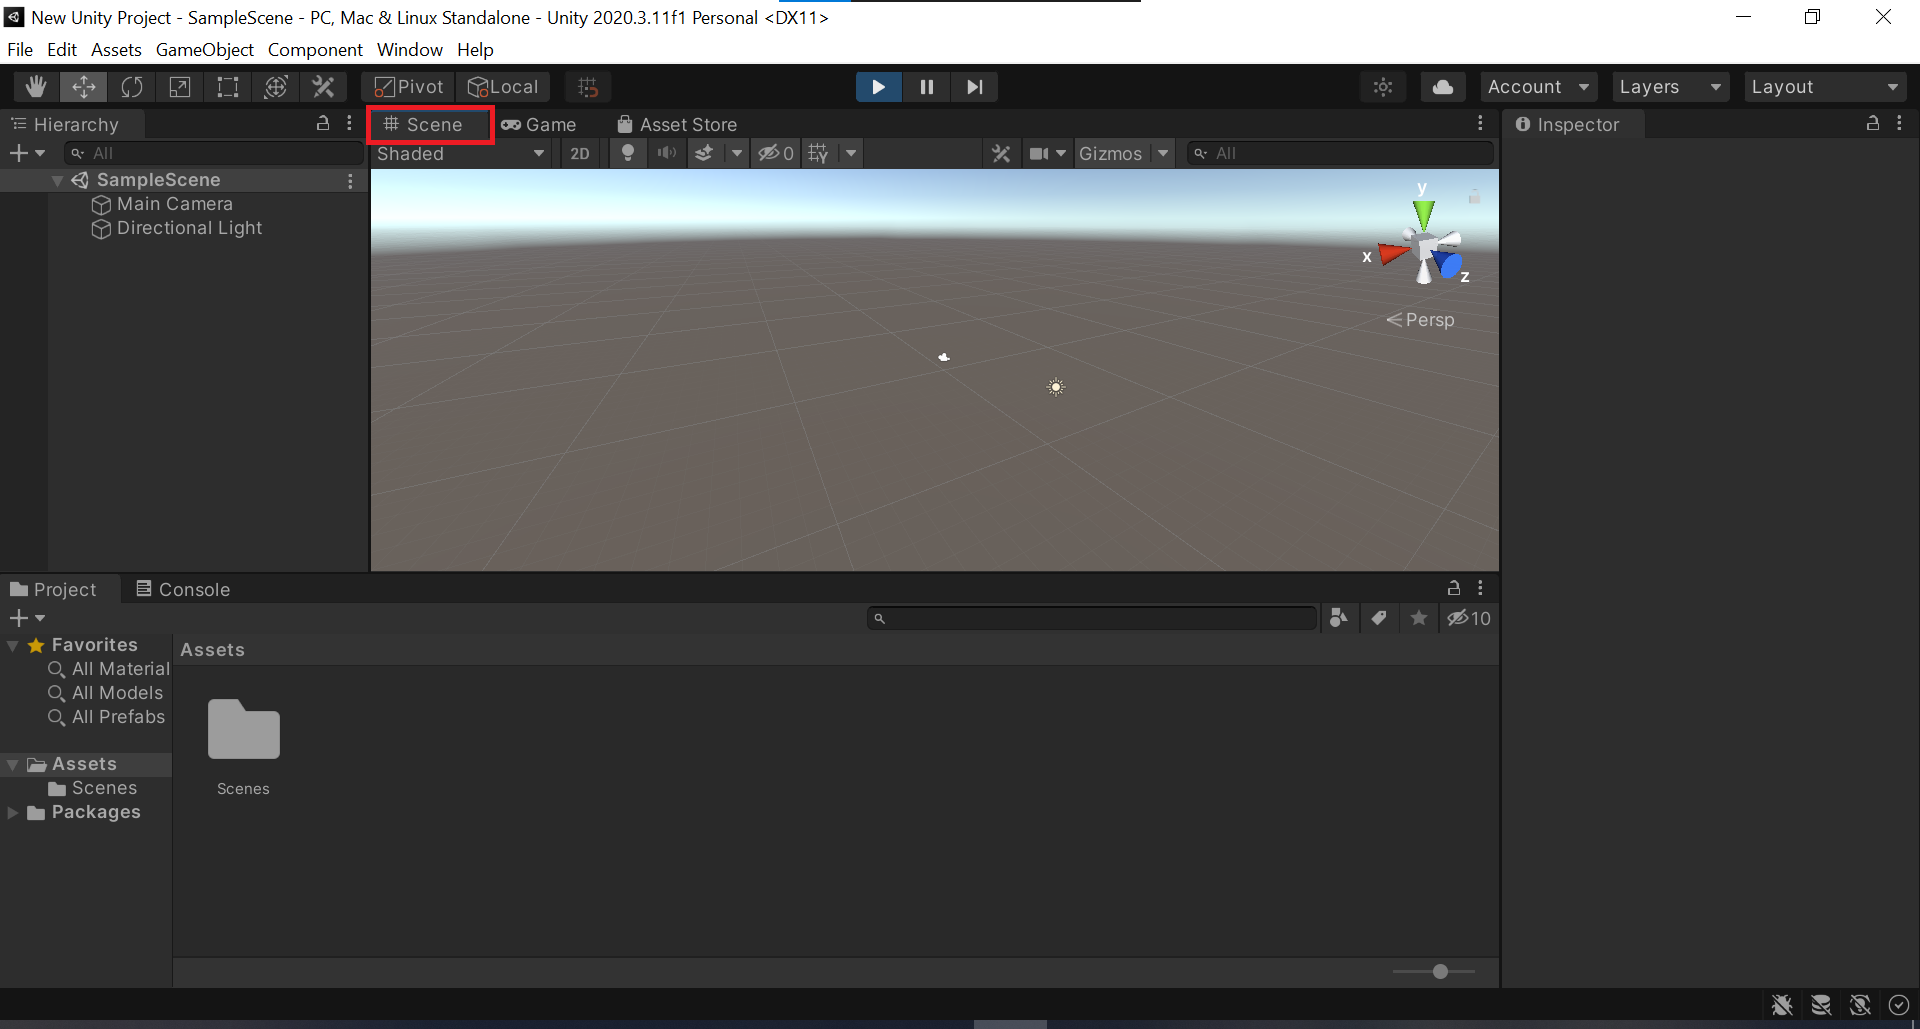Select the Move tool
The width and height of the screenshot is (1920, 1029).
point(84,87)
